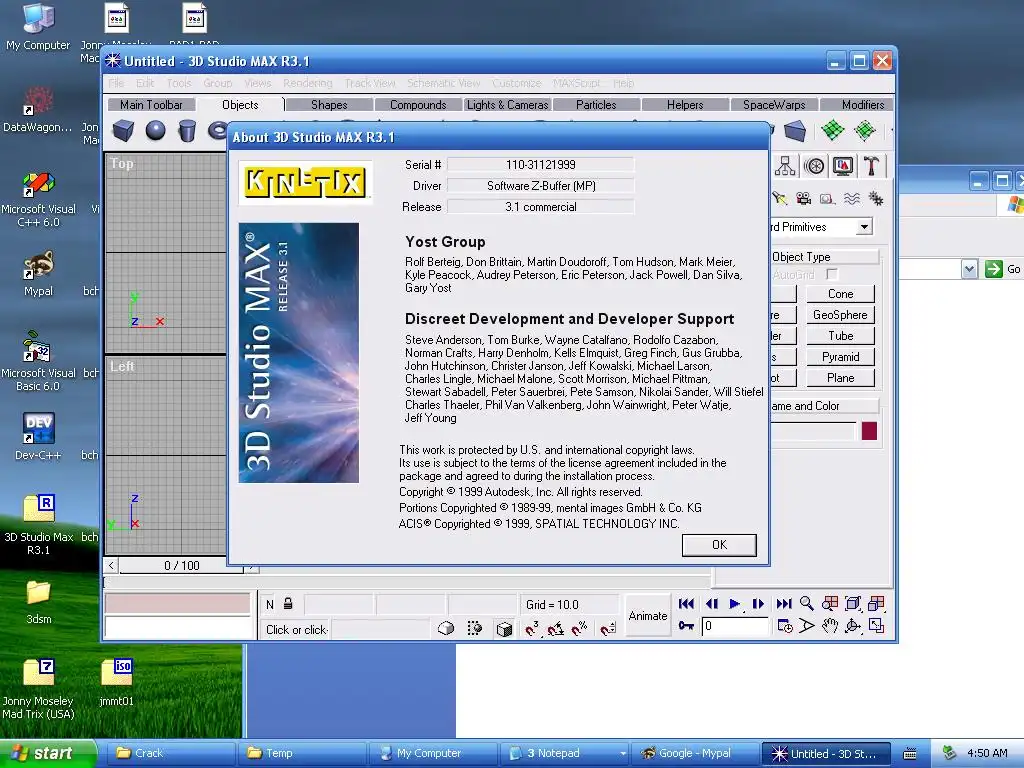Select the Arc Rotate viewport tool

[x=853, y=626]
